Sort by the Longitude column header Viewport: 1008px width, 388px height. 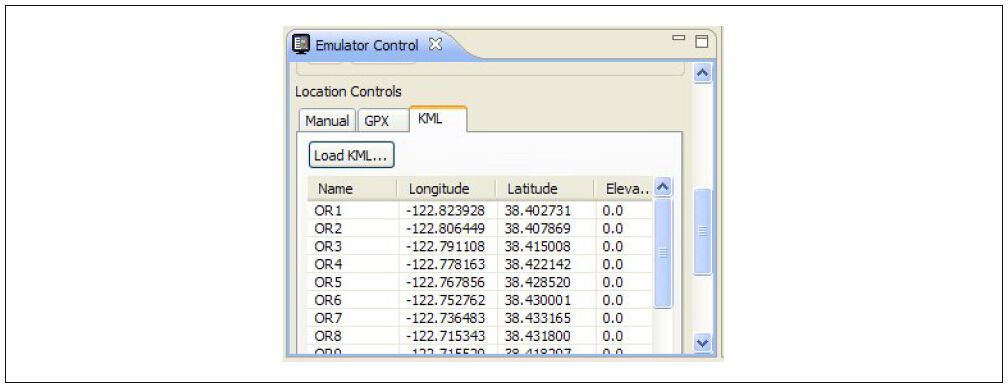(447, 190)
